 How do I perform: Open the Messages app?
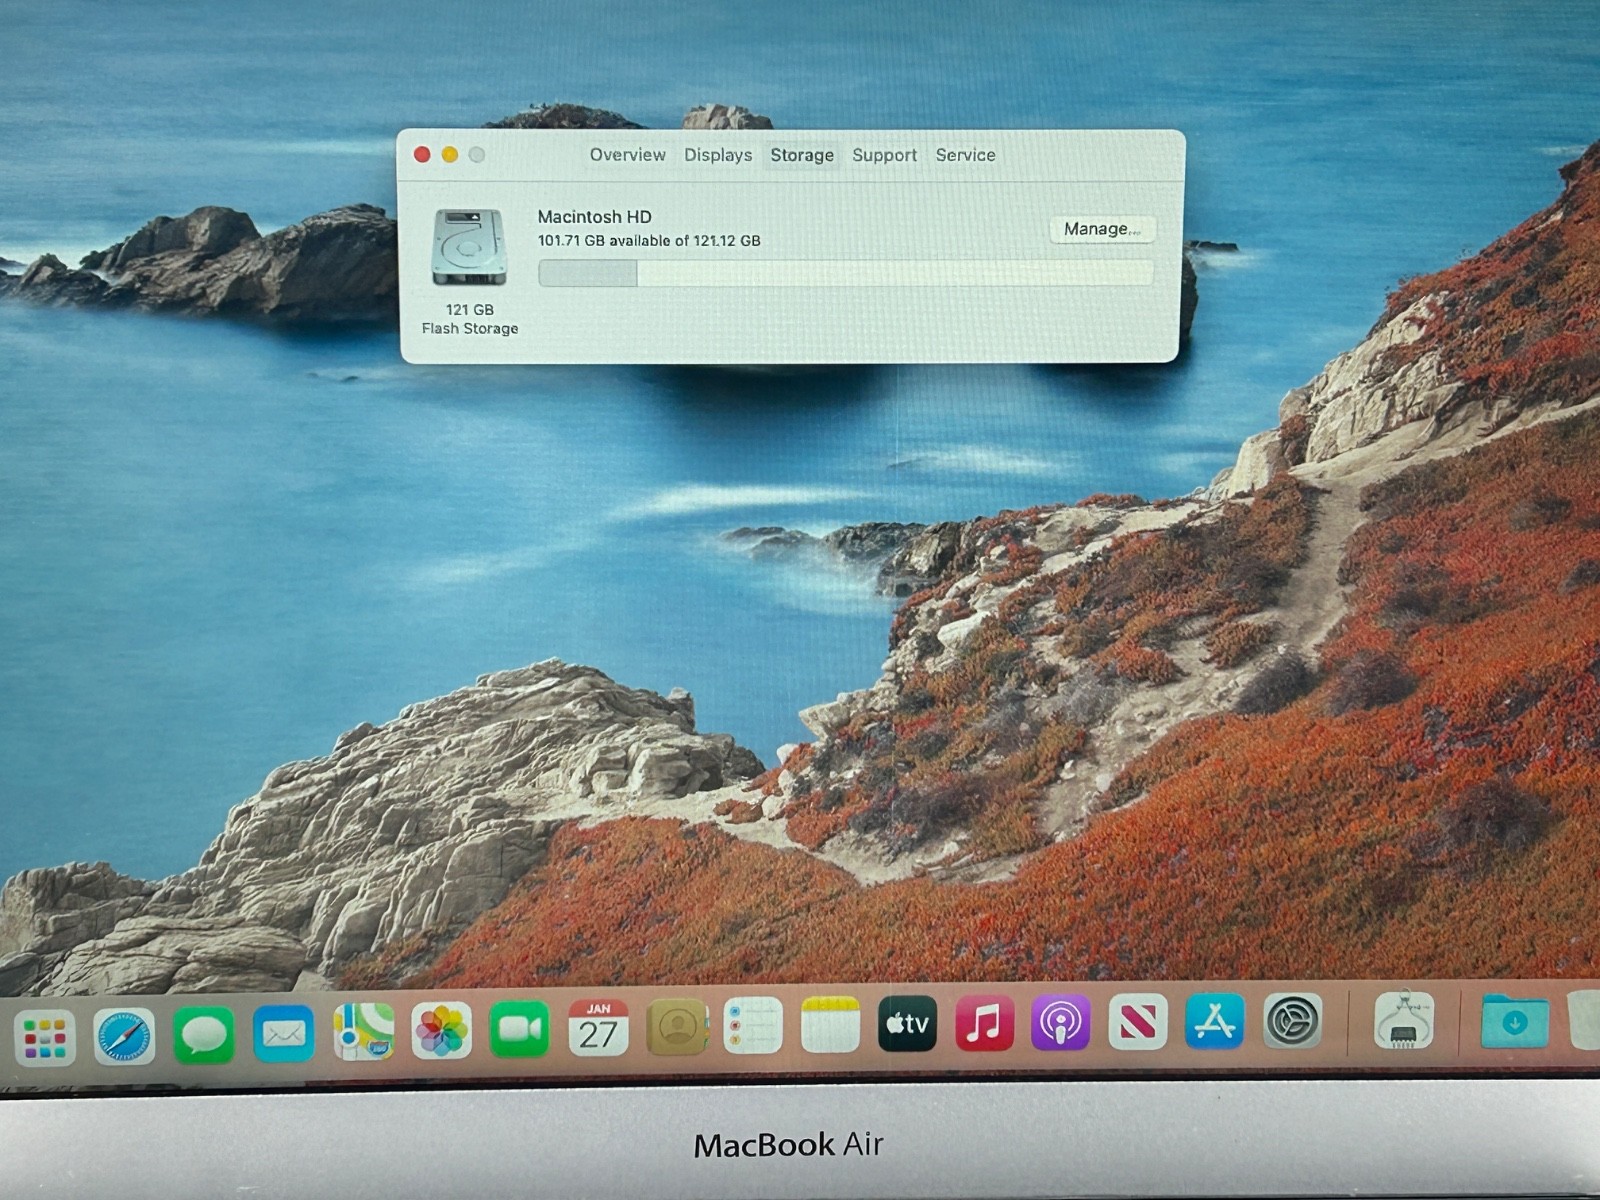[x=204, y=1035]
